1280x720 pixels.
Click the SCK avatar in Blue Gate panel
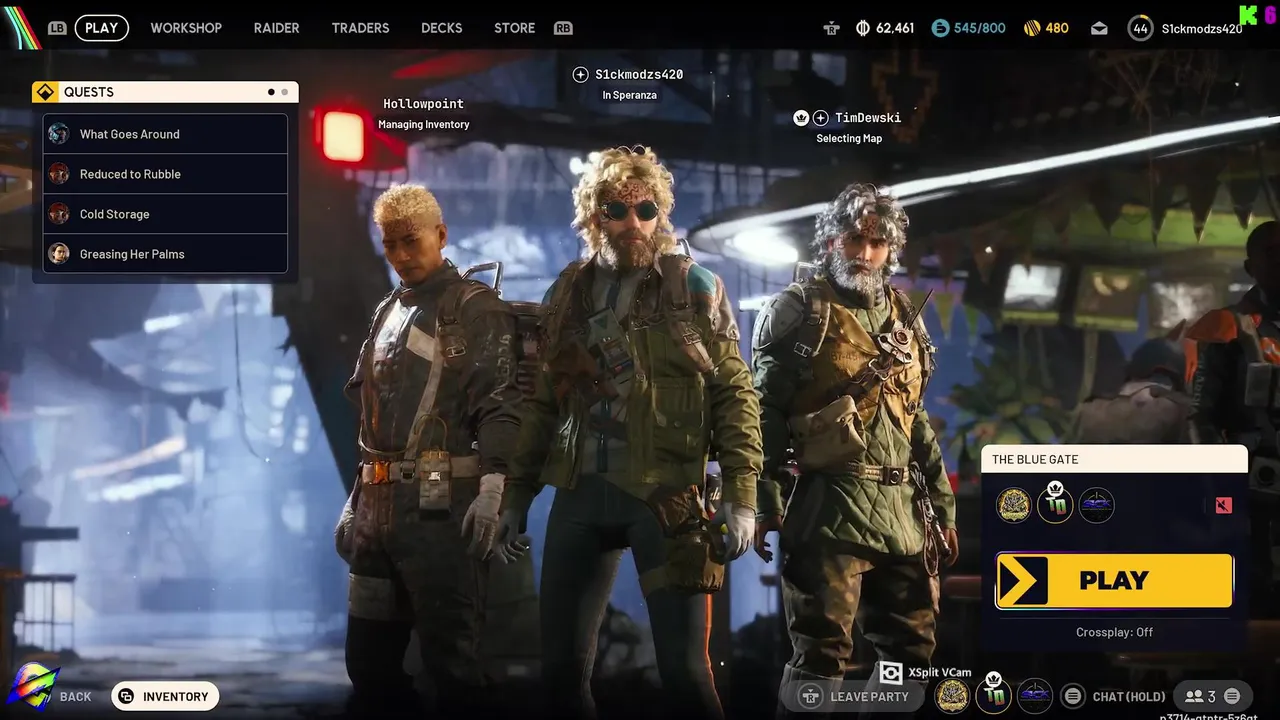click(1096, 505)
